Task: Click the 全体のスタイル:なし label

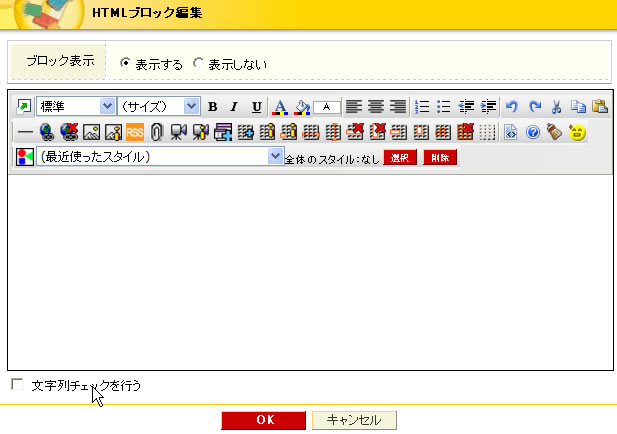Action: click(332, 159)
